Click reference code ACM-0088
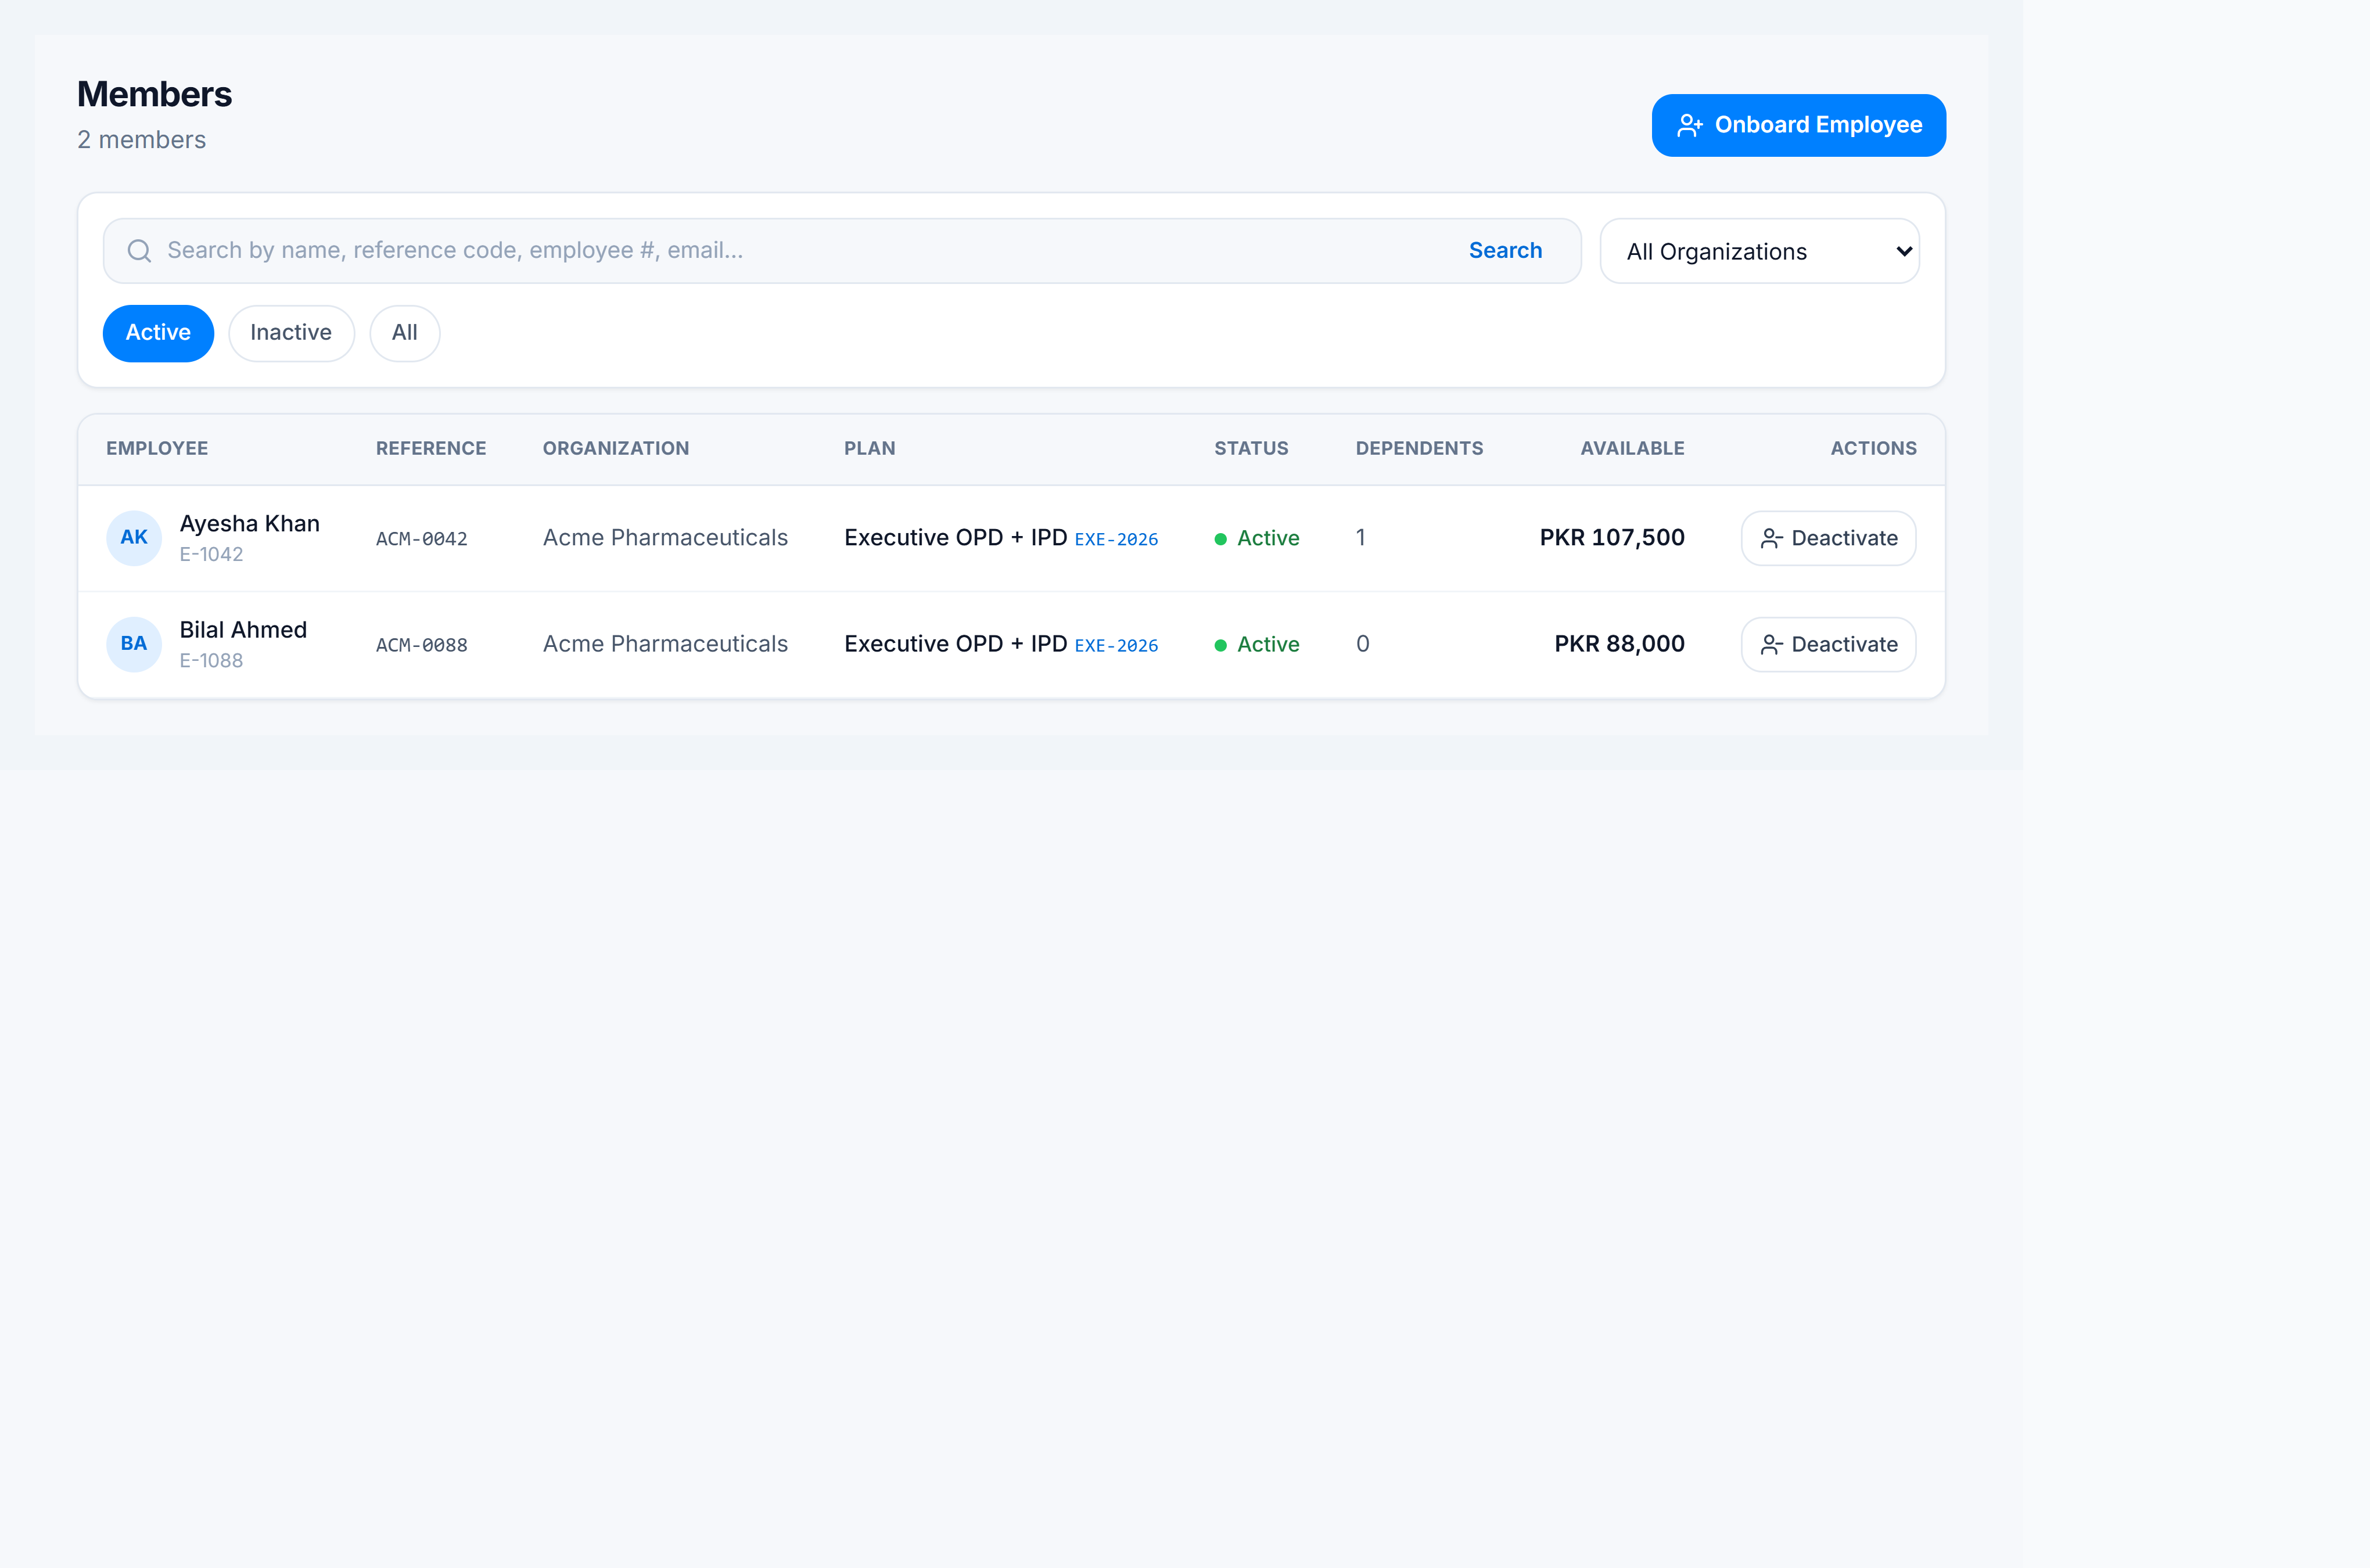 click(x=421, y=645)
